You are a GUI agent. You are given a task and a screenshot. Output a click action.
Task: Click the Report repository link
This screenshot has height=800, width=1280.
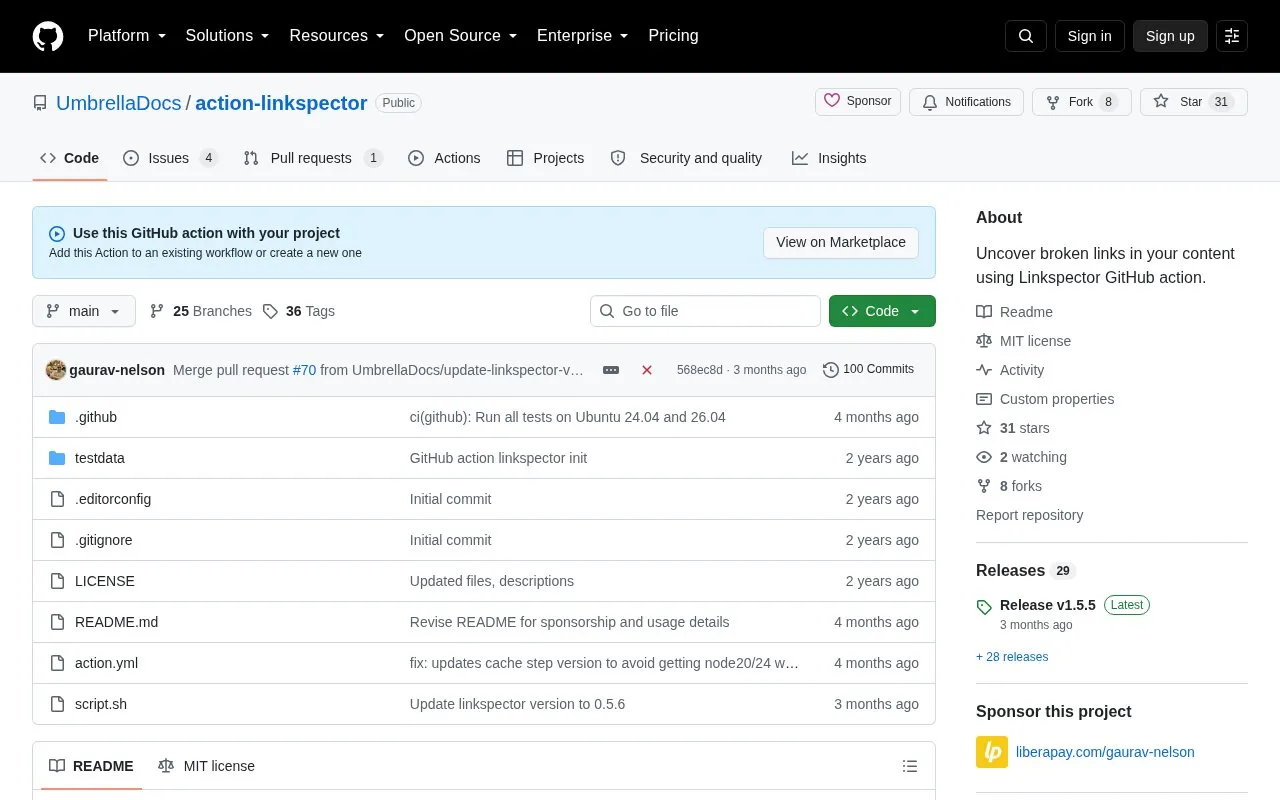coord(1030,515)
